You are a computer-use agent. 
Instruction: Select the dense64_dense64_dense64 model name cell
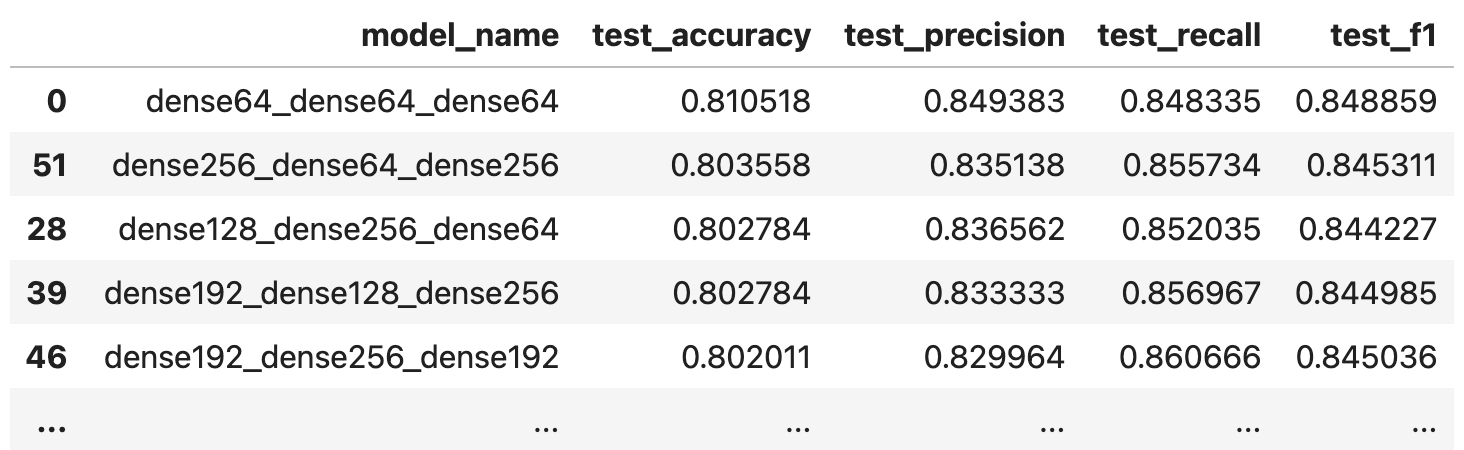[x=352, y=101]
